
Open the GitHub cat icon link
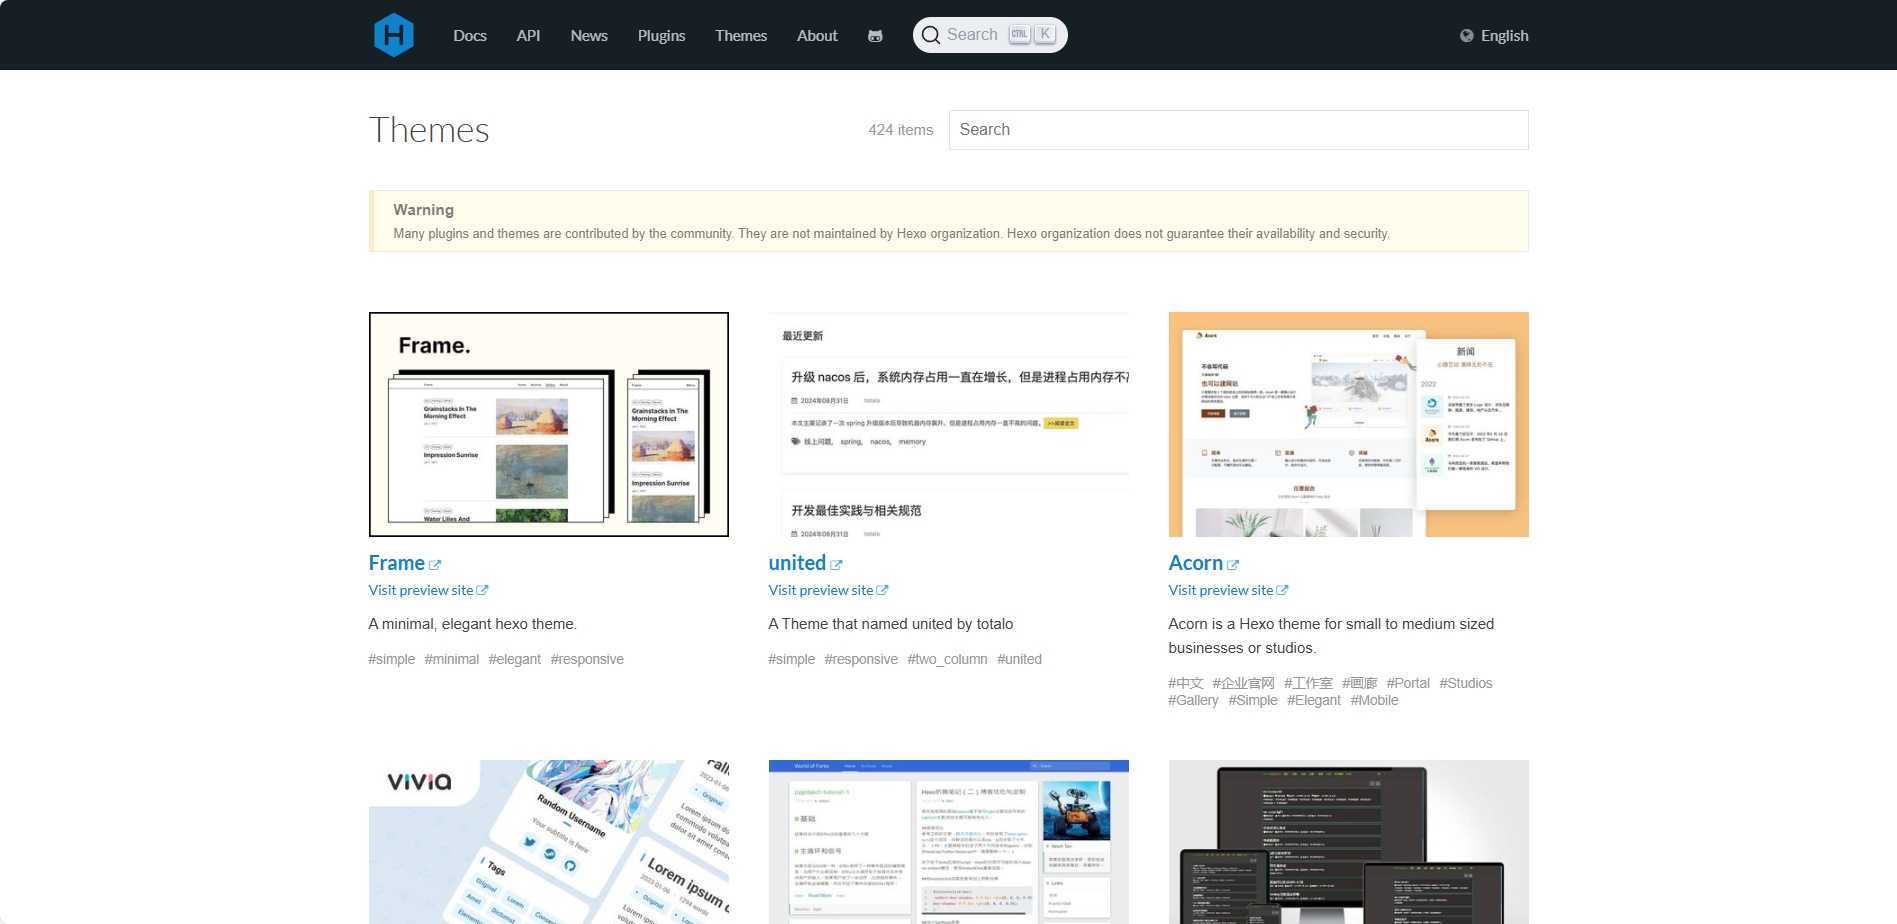tap(875, 36)
